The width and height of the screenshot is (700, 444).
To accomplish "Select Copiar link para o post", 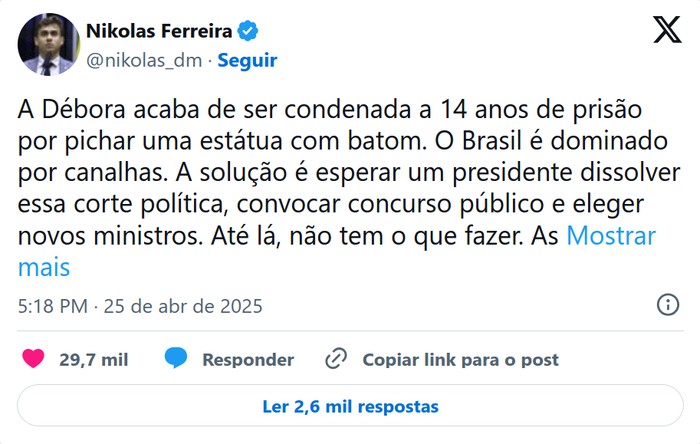I will (460, 360).
